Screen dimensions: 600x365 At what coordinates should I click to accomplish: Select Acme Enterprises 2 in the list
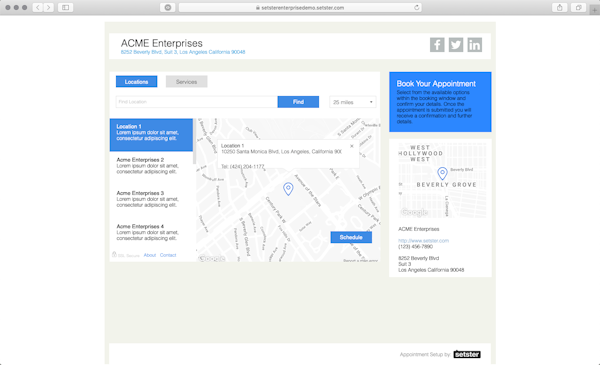pos(151,166)
